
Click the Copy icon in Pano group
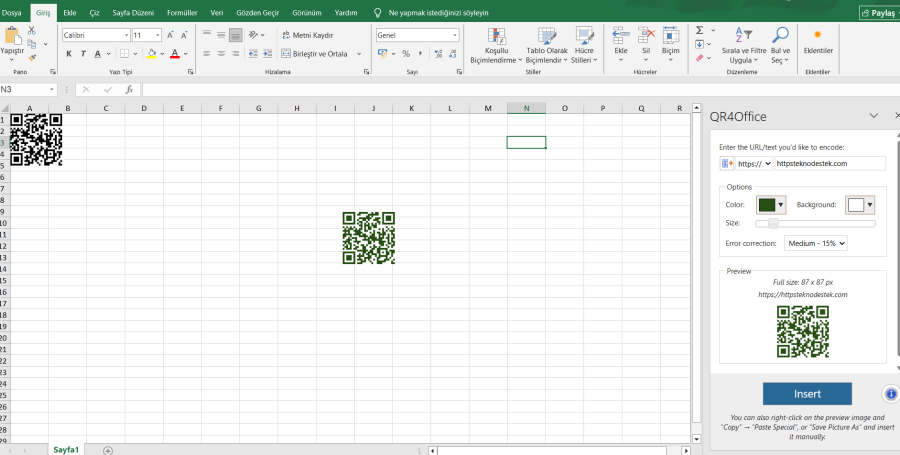pyautogui.click(x=32, y=44)
